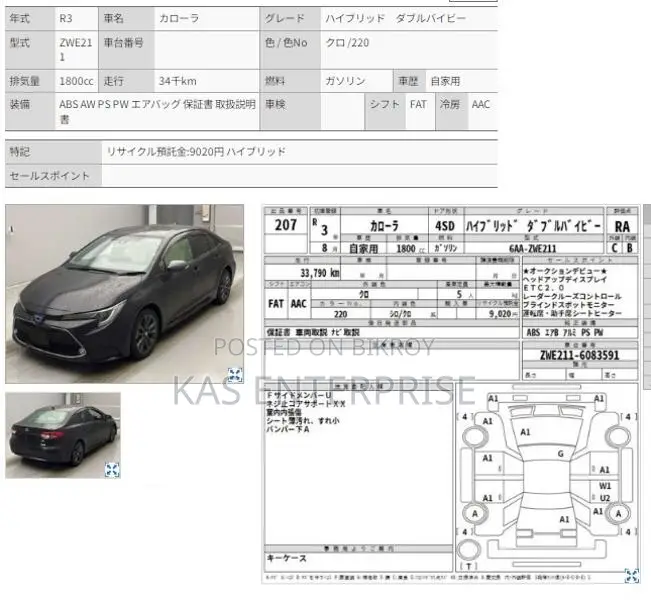Click the W1 mark on the car diagram
Image resolution: width=651 pixels, height=600 pixels.
tap(605, 486)
